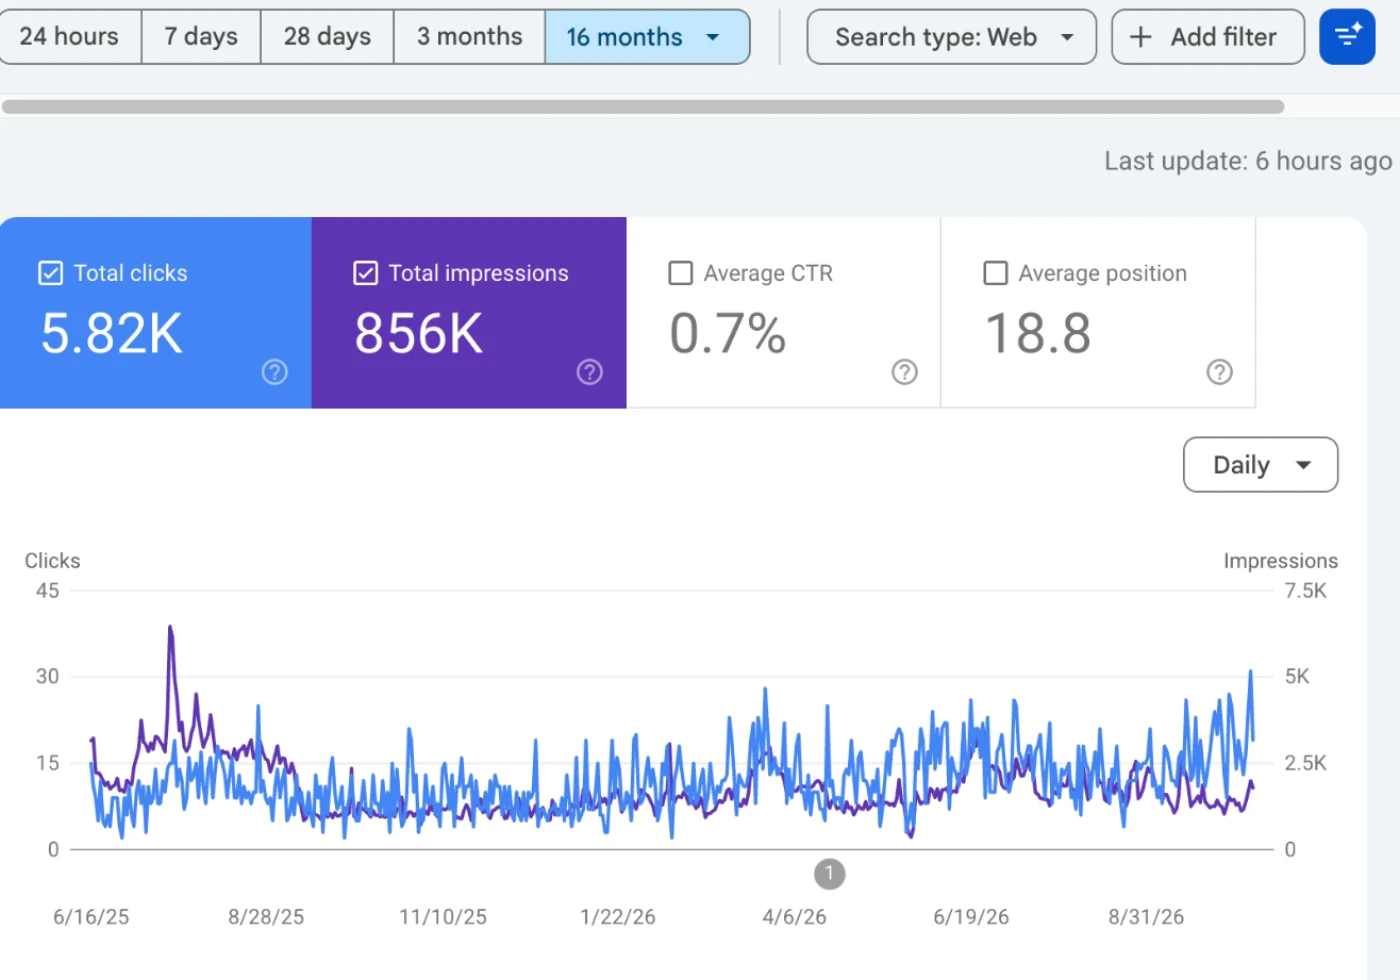Click the plus icon in Add filter
This screenshot has height=980, width=1400.
tap(1140, 37)
